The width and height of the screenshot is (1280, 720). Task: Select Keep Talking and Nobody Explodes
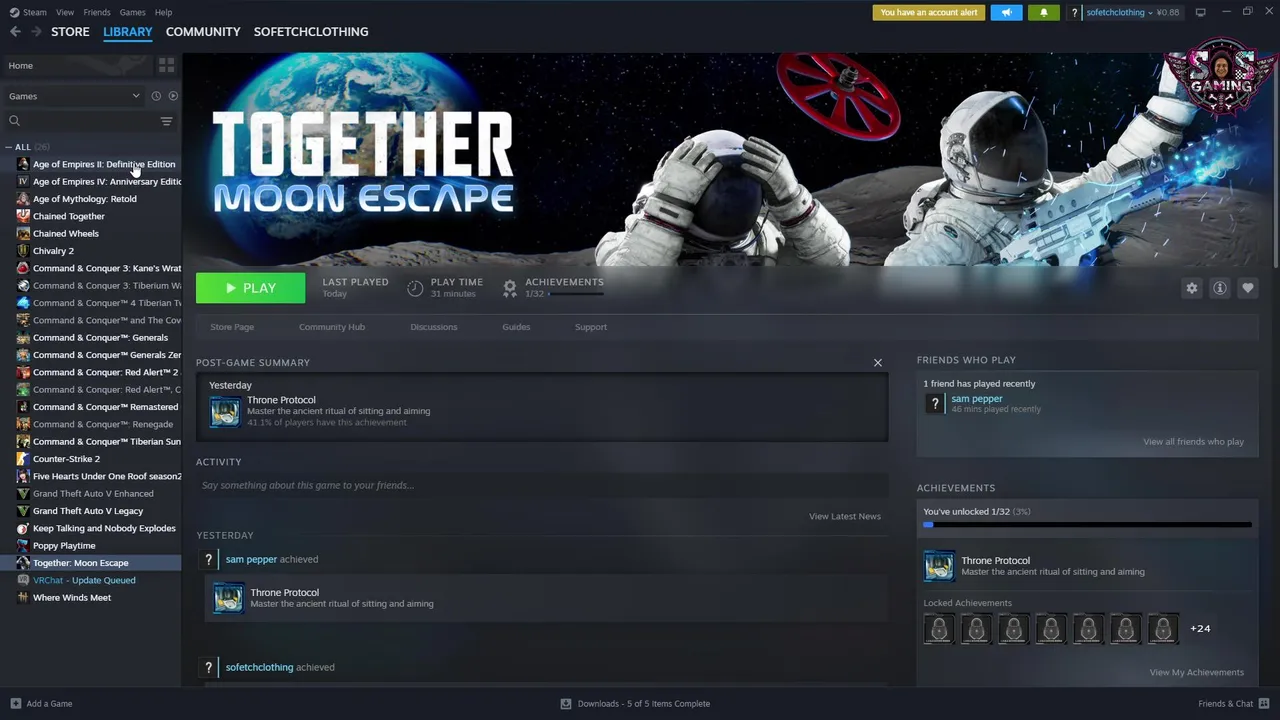pos(104,529)
